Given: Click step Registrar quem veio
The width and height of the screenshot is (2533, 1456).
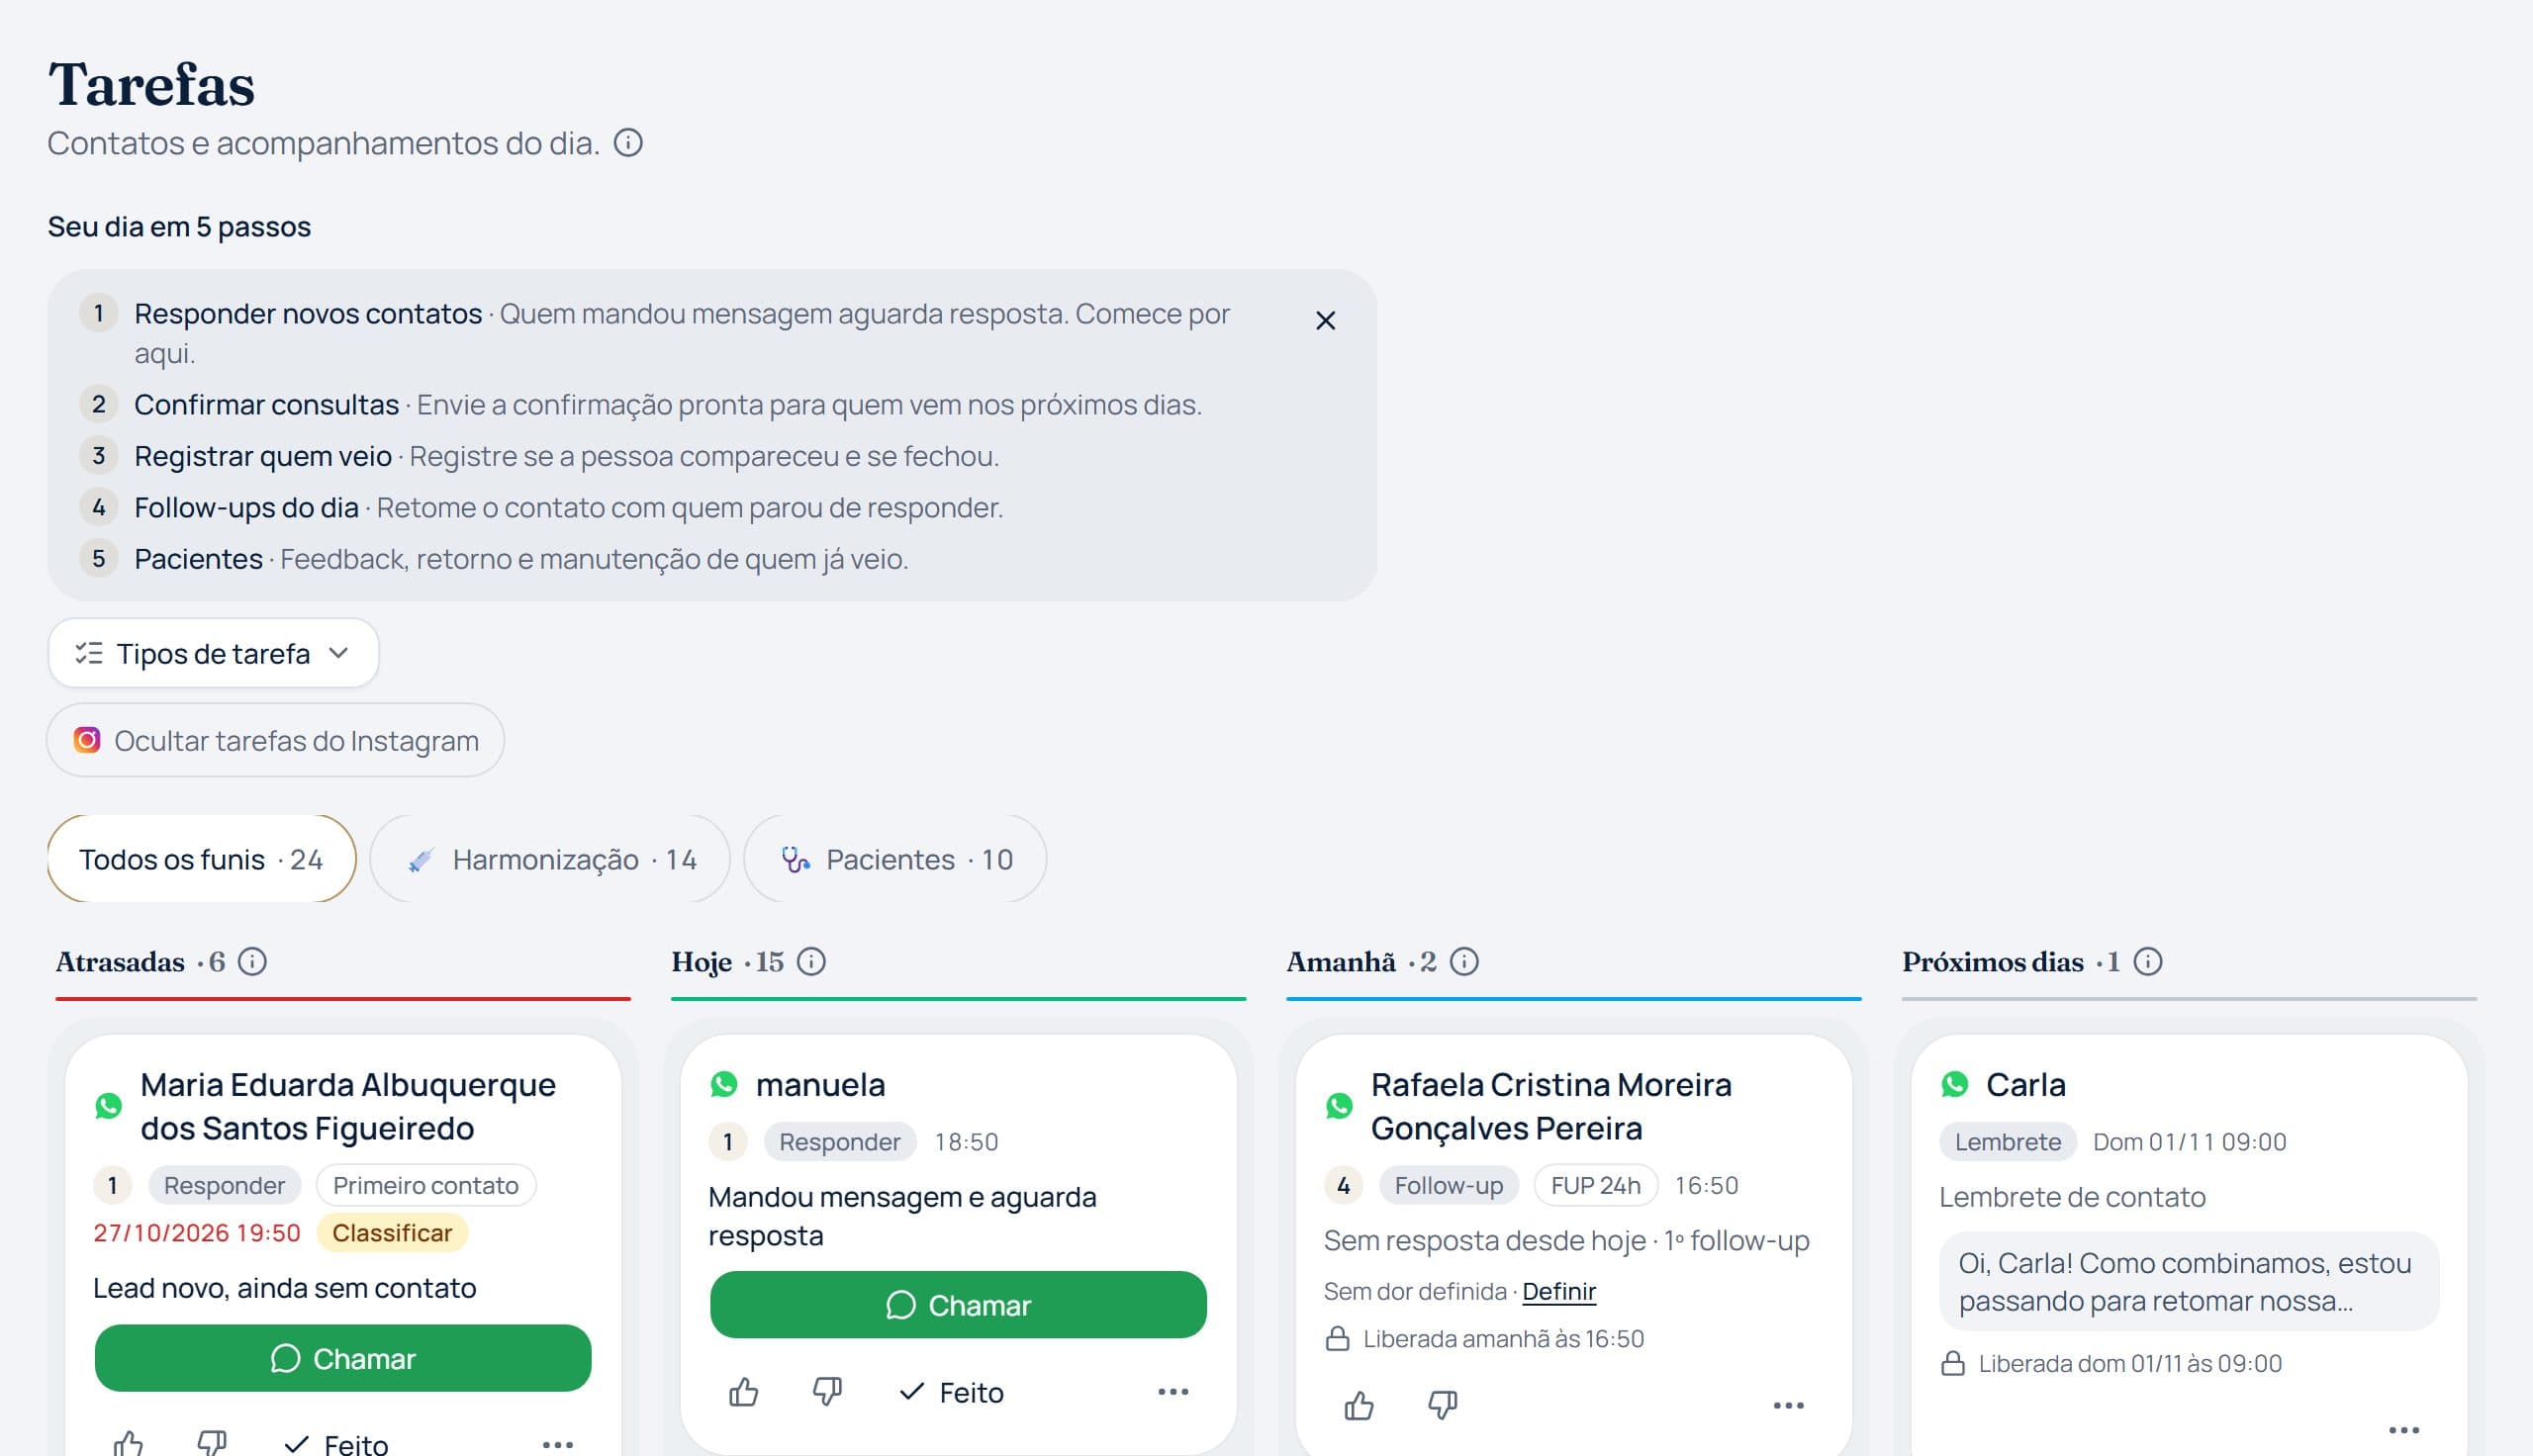Looking at the screenshot, I should point(263,456).
